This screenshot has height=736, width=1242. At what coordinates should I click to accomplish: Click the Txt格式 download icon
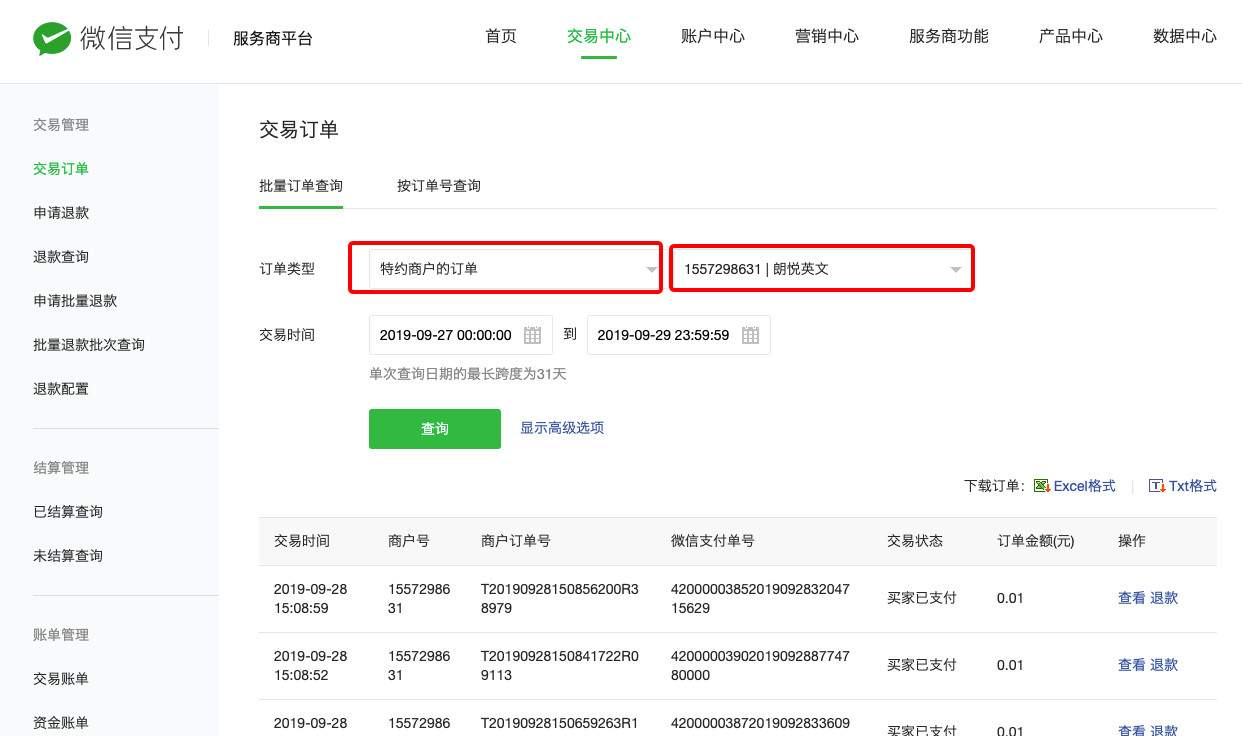(1157, 486)
